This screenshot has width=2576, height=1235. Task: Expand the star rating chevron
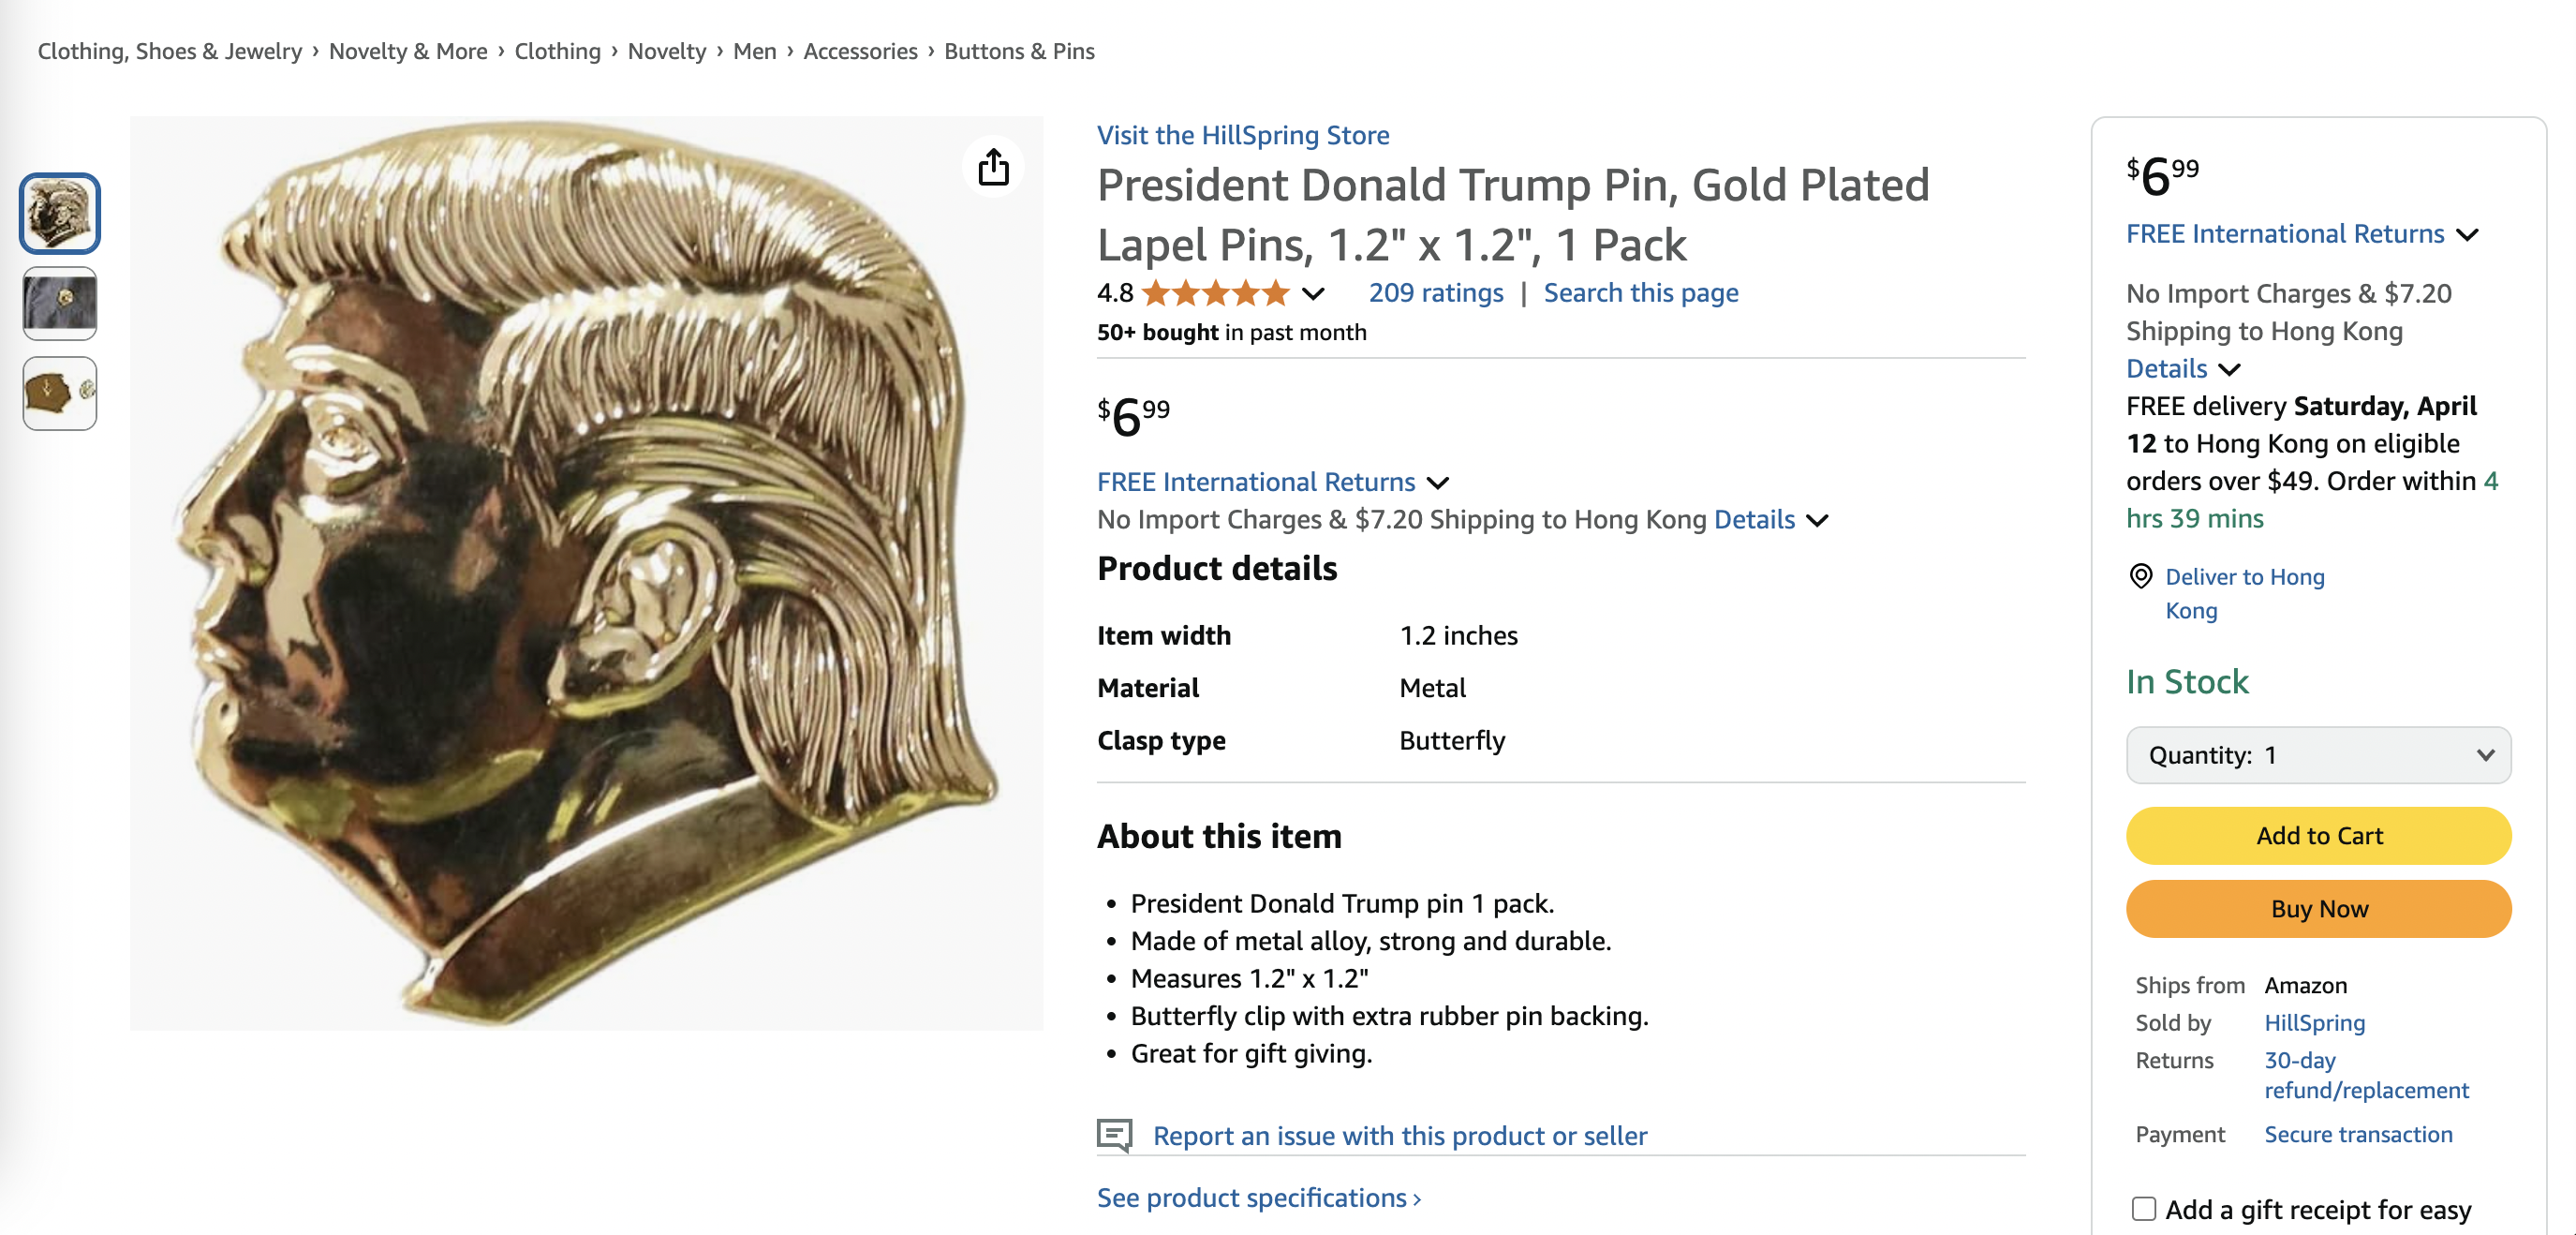pyautogui.click(x=1313, y=294)
